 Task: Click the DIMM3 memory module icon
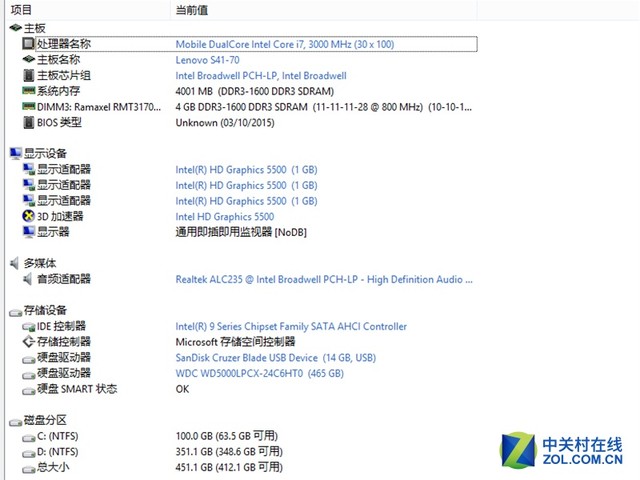[x=29, y=107]
